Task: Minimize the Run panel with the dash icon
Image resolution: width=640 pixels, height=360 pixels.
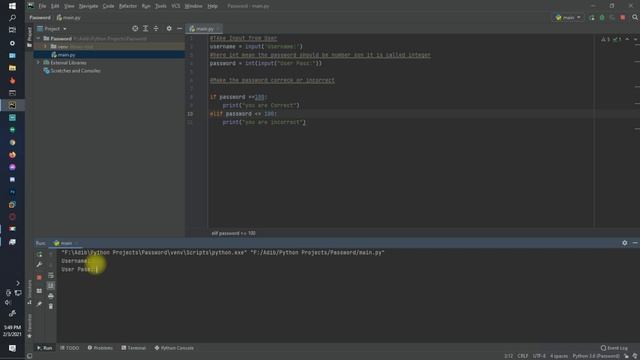Action: (635, 243)
